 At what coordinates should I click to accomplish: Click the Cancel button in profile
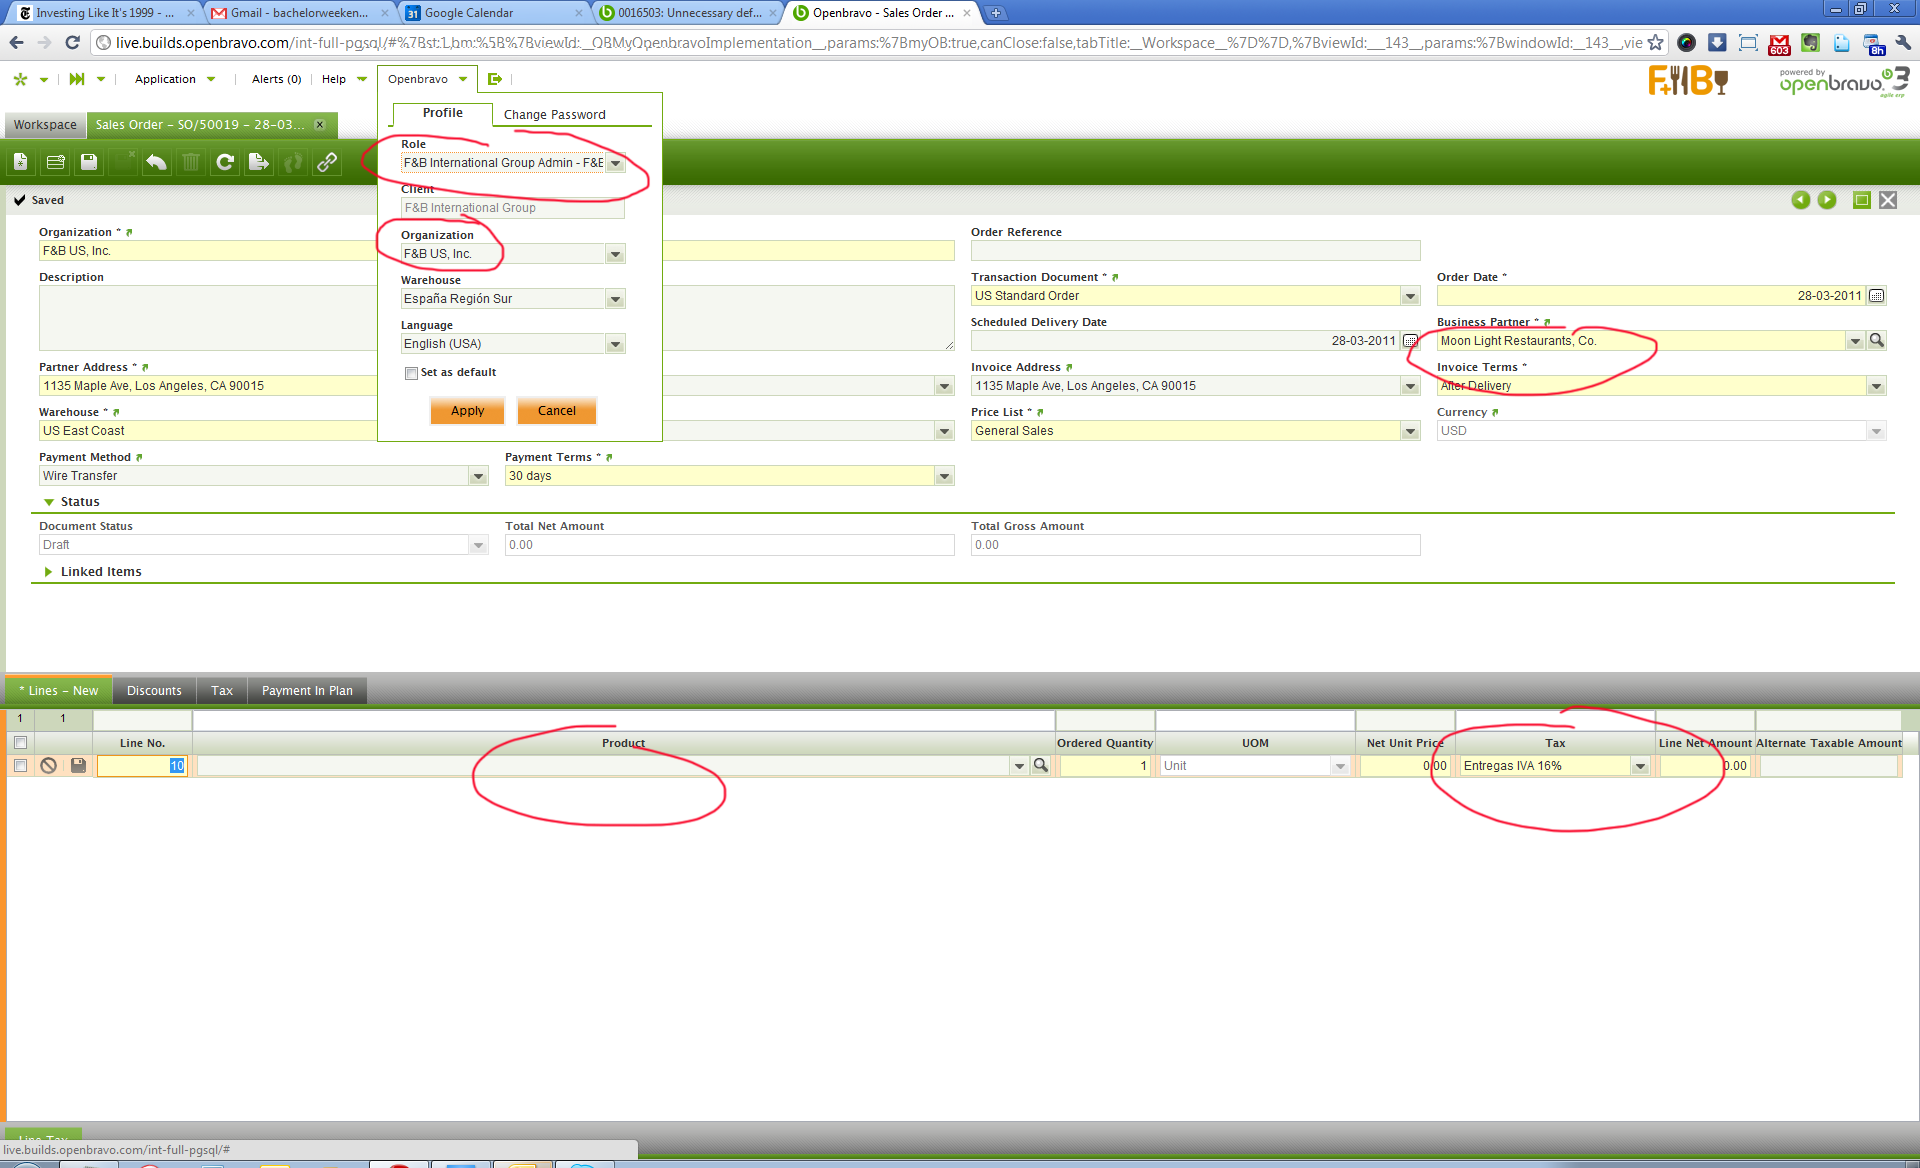[x=556, y=411]
